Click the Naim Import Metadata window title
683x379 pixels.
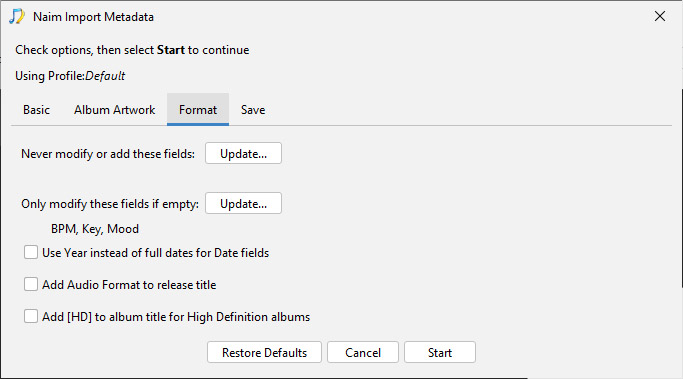[93, 17]
